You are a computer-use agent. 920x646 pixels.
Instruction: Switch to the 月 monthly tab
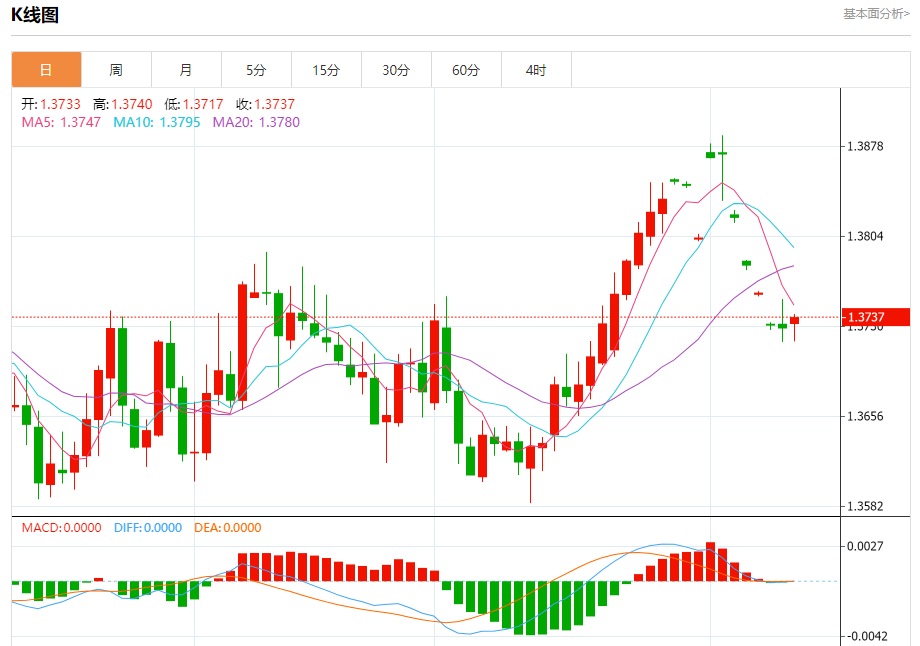coord(186,70)
